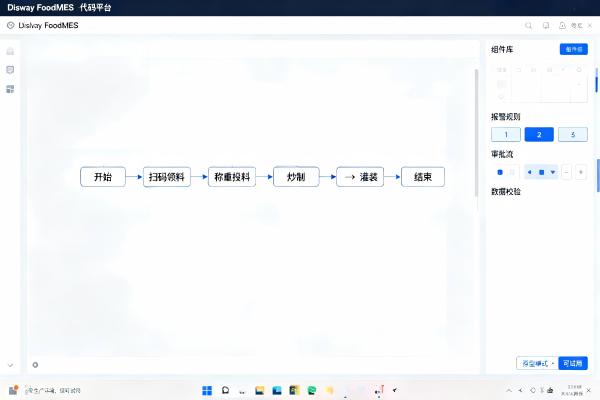The width and height of the screenshot is (600, 400).
Task: Open the mode dropdown at bottom right
Action: 537,363
